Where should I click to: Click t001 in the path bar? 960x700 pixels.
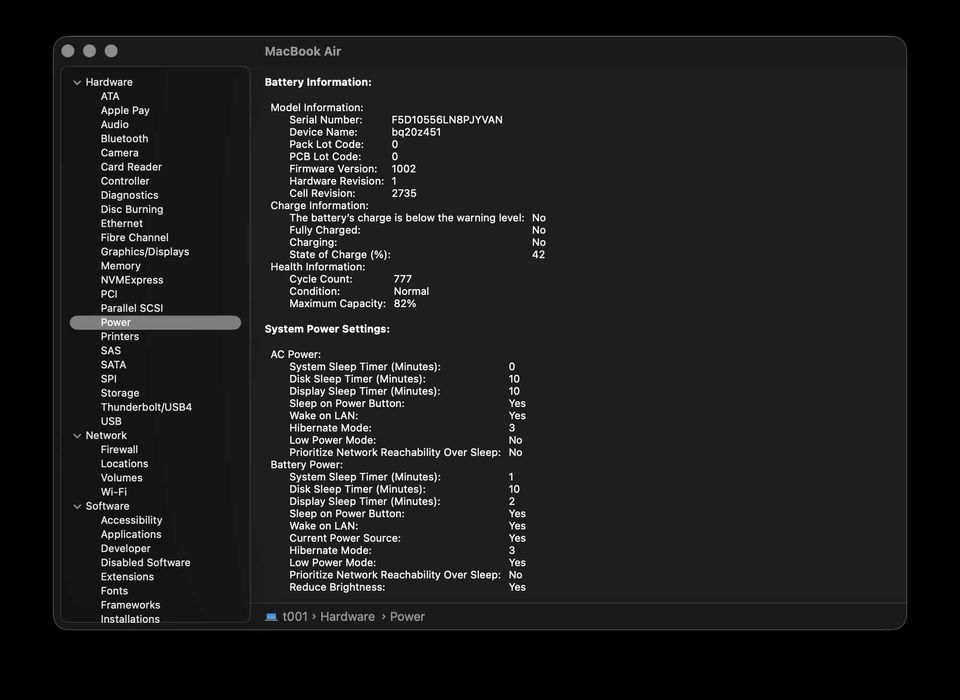pos(295,617)
